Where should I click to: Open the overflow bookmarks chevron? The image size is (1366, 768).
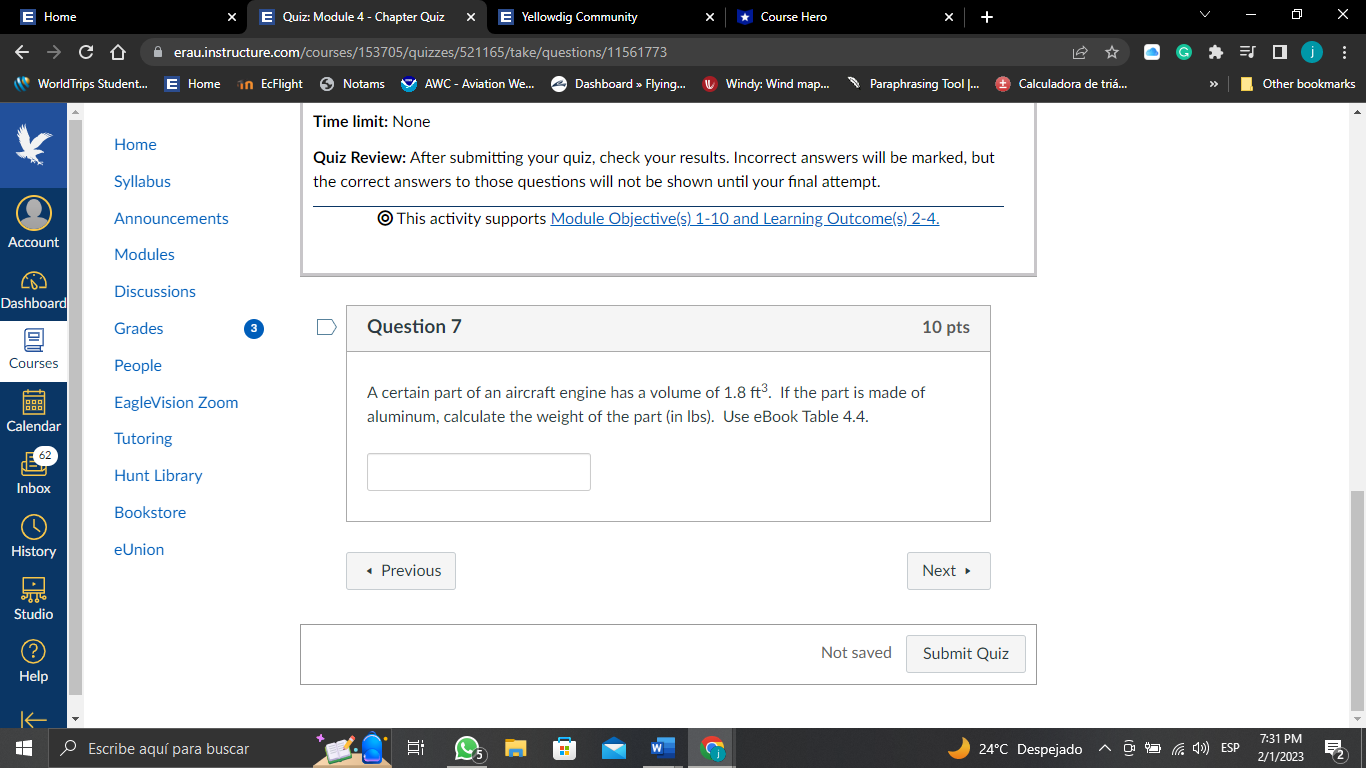(1213, 84)
